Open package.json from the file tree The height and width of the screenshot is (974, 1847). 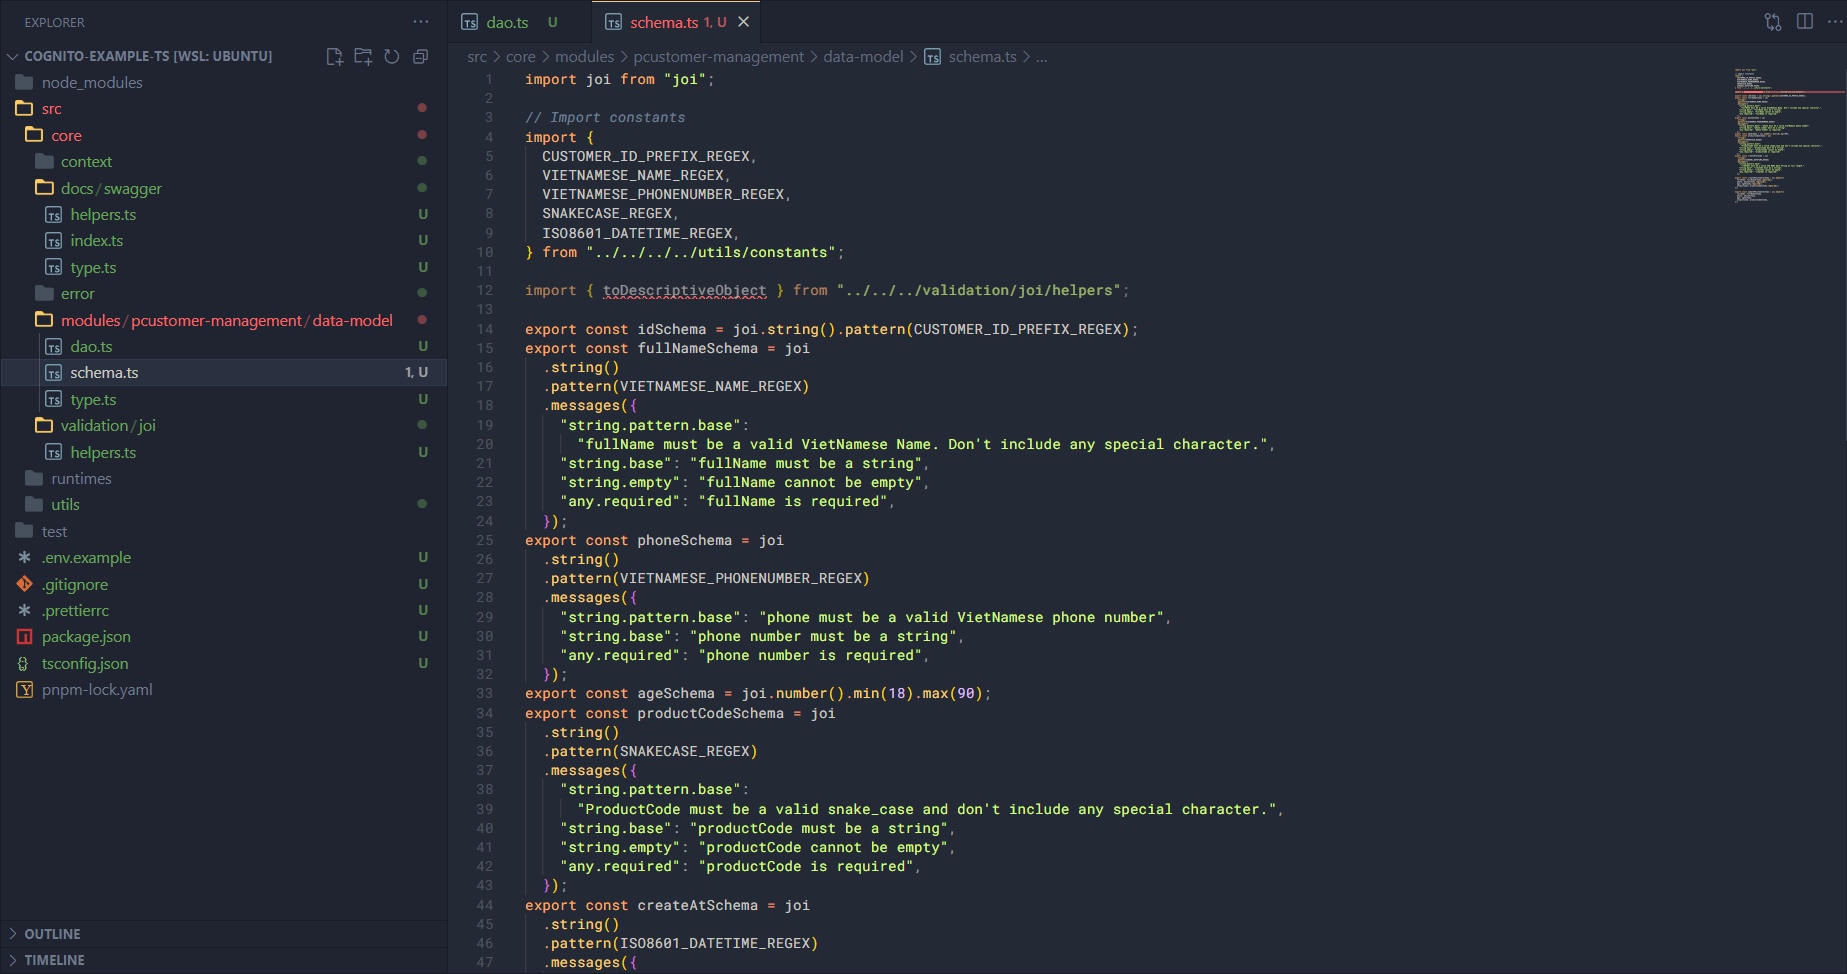[86, 637]
